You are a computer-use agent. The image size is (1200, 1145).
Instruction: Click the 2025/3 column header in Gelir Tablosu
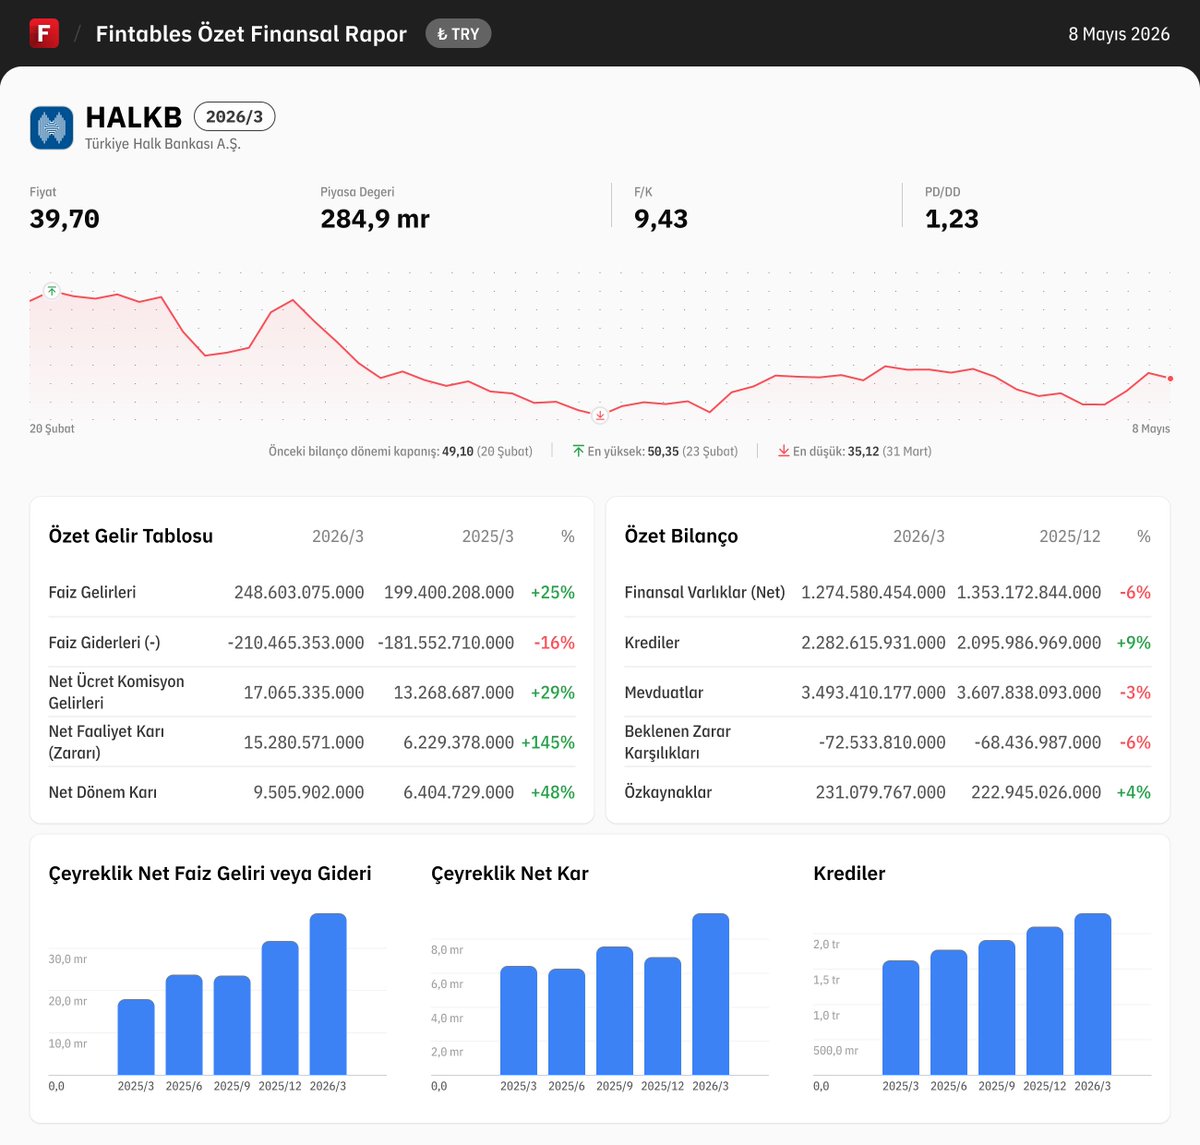[x=488, y=536]
